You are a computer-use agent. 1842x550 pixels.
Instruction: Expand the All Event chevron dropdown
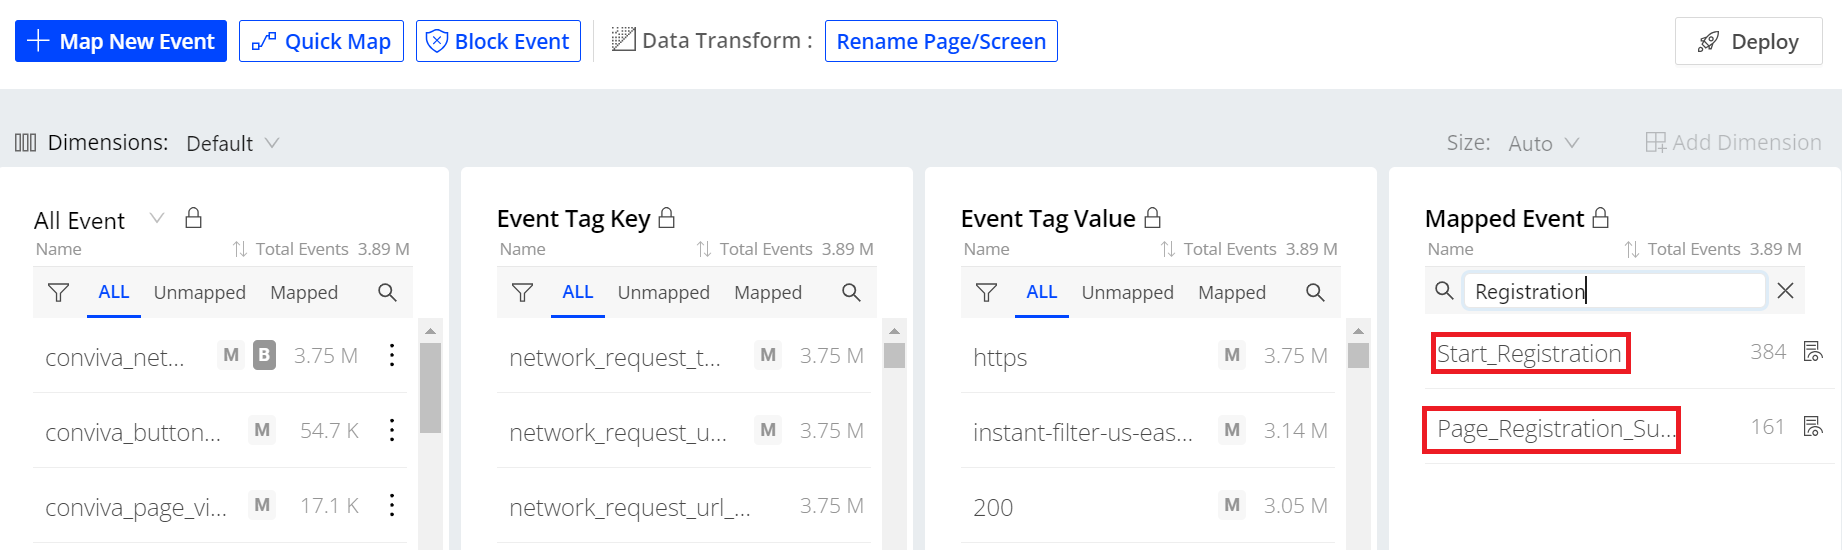157,219
